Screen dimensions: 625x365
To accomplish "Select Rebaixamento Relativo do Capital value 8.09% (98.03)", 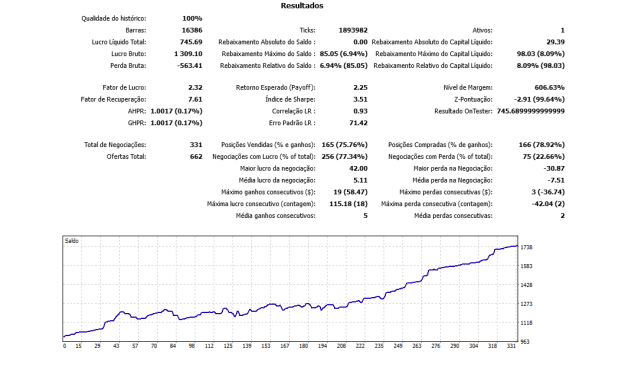I will tap(541, 66).
